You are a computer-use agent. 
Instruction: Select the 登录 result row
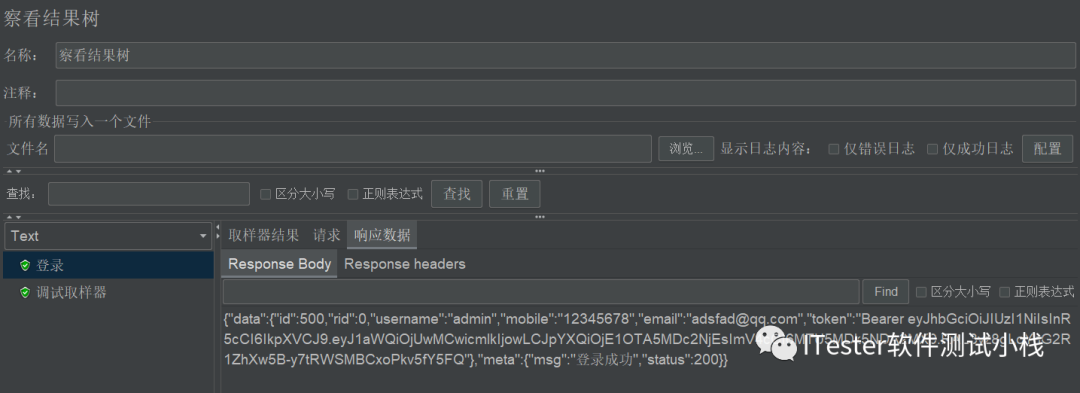point(108,265)
